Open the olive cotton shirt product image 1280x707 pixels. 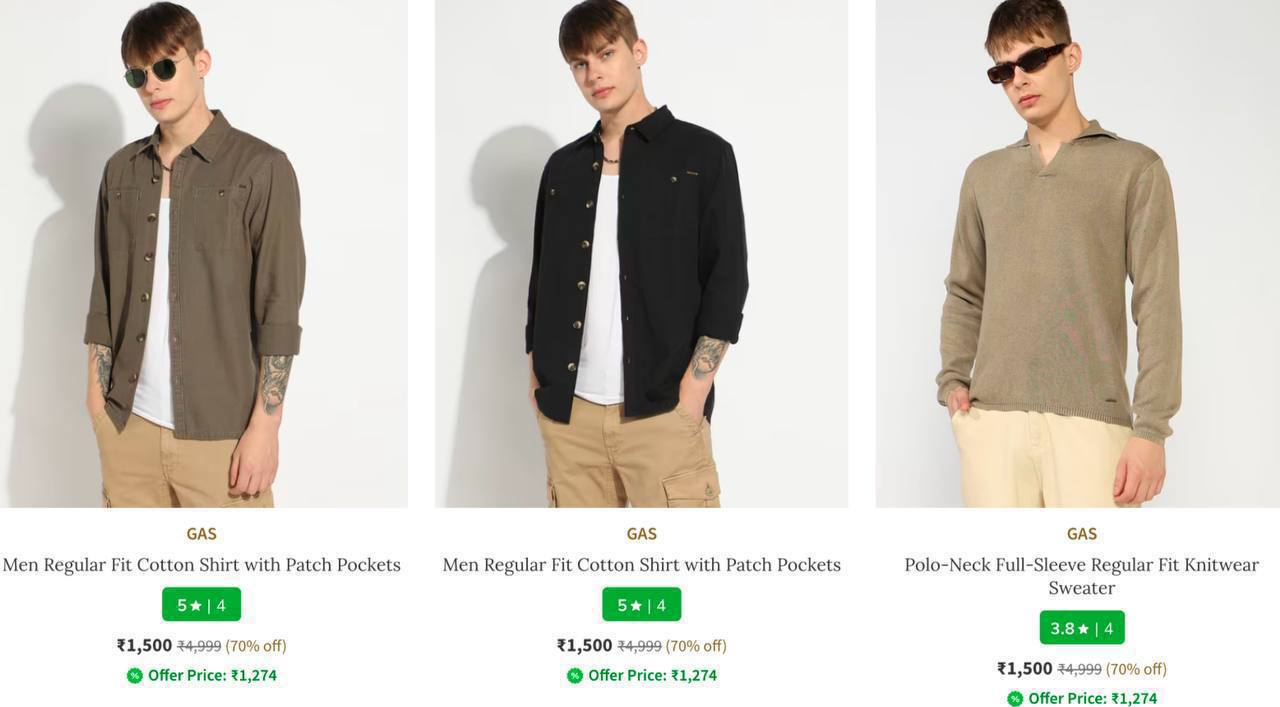coord(204,253)
